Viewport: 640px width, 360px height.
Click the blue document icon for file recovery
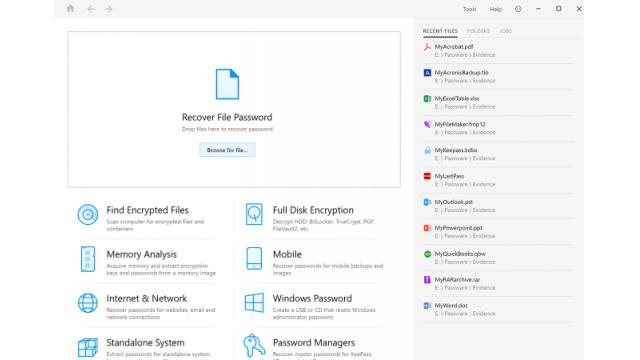[227, 84]
